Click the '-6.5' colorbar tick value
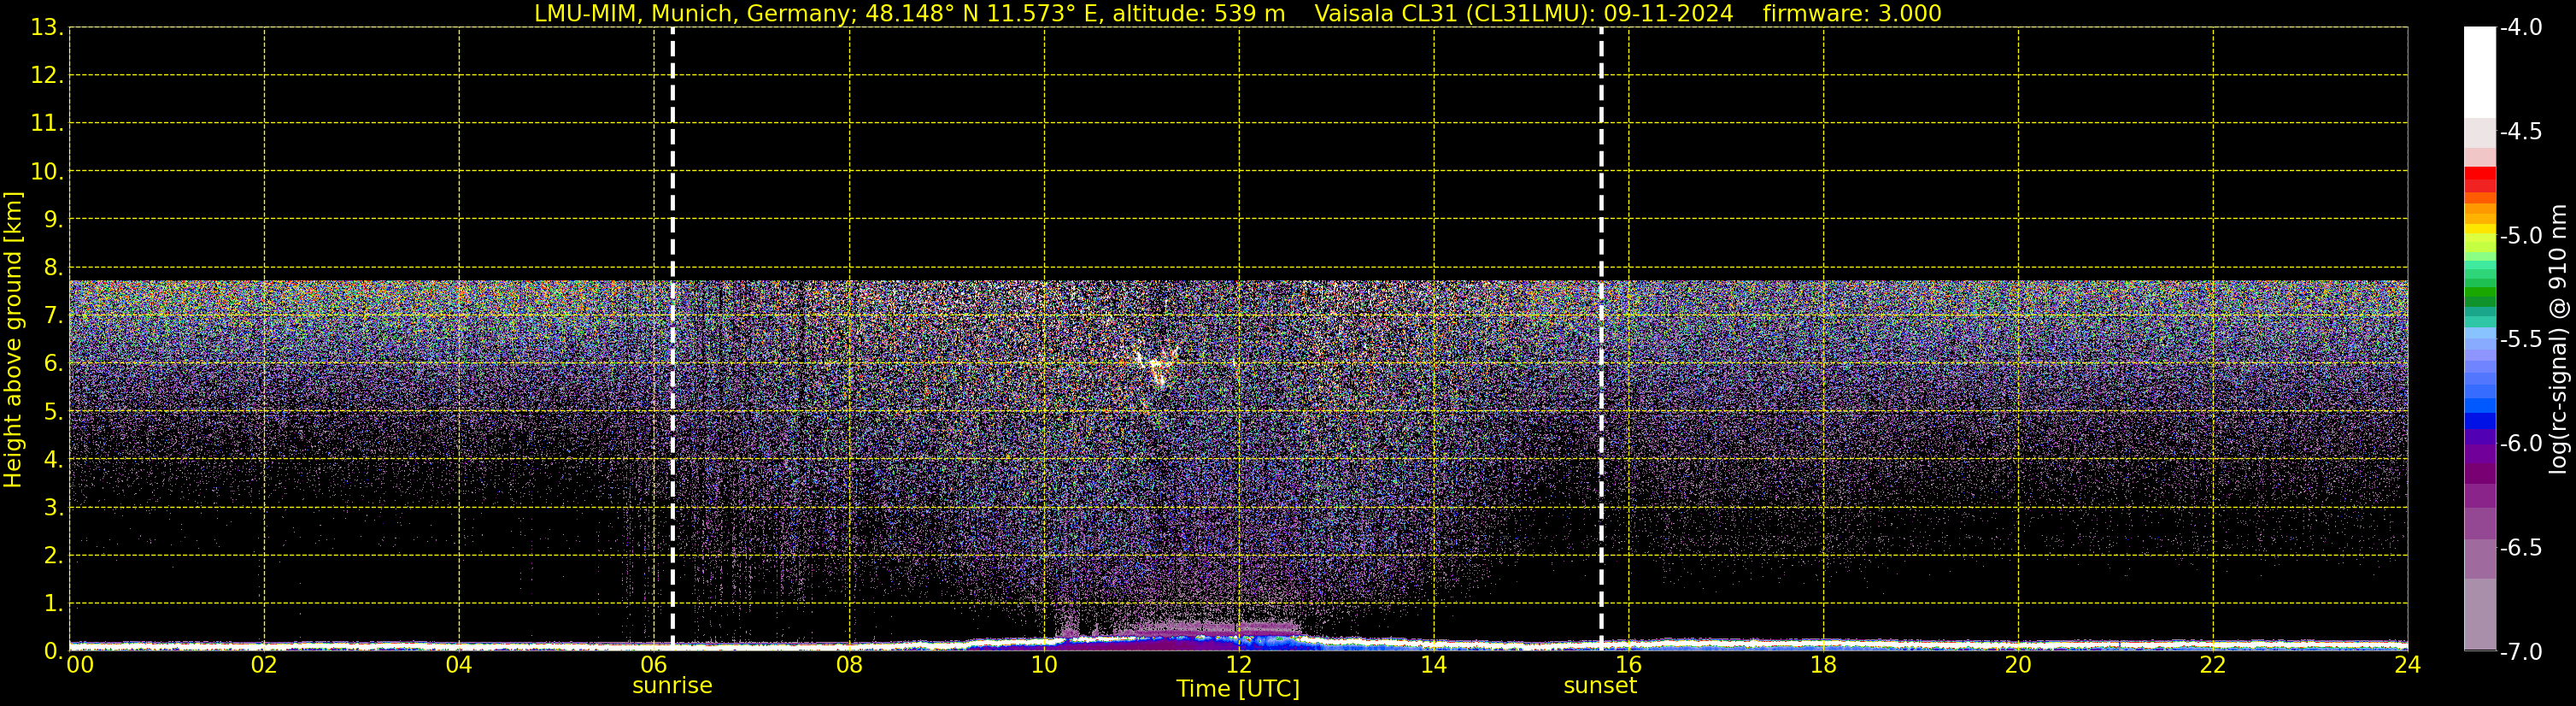This screenshot has width=2576, height=706. pos(2520,547)
